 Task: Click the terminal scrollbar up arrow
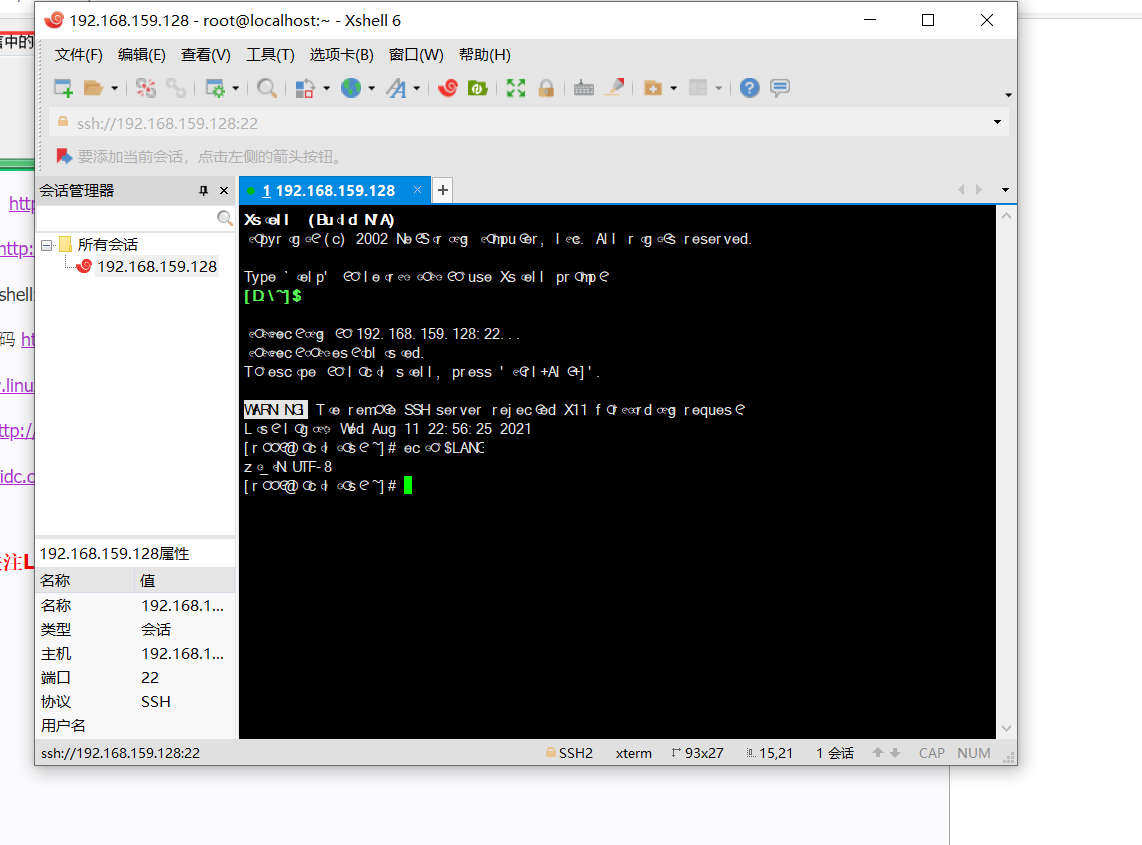(x=1007, y=216)
